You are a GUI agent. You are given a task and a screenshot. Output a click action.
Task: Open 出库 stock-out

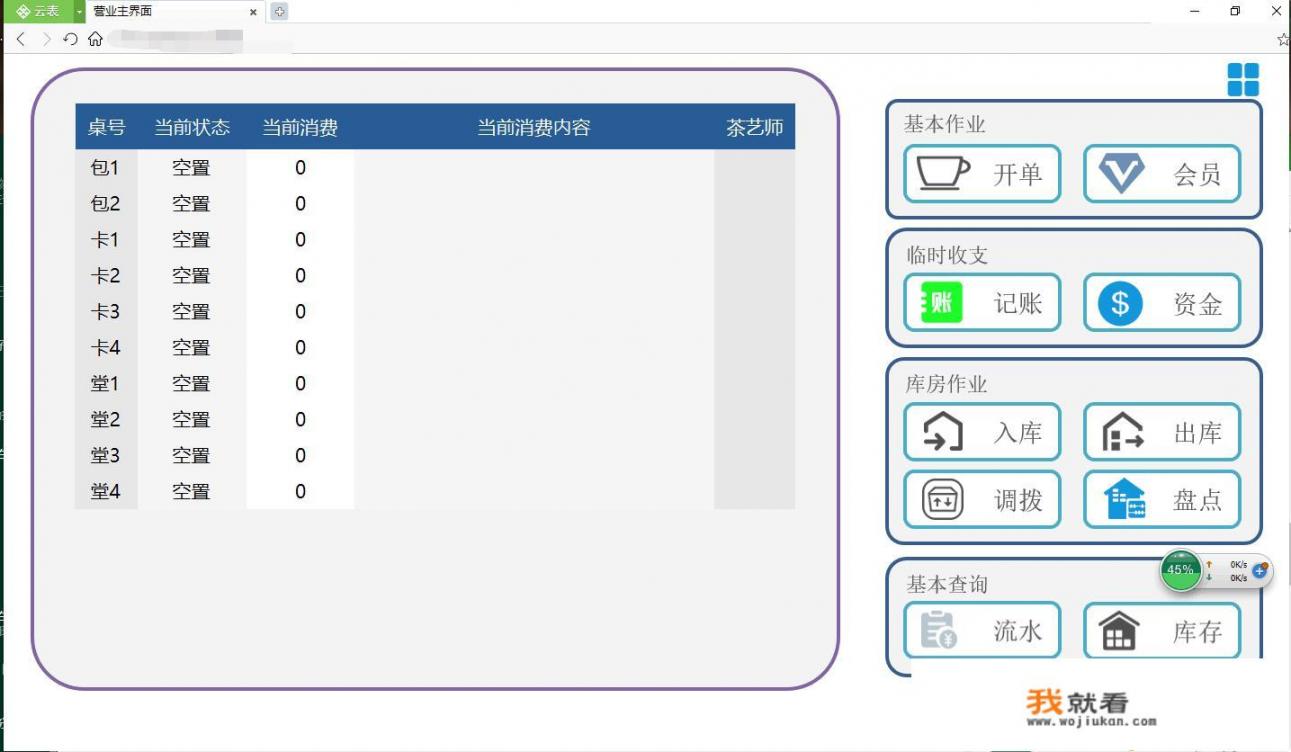pyautogui.click(x=1162, y=432)
